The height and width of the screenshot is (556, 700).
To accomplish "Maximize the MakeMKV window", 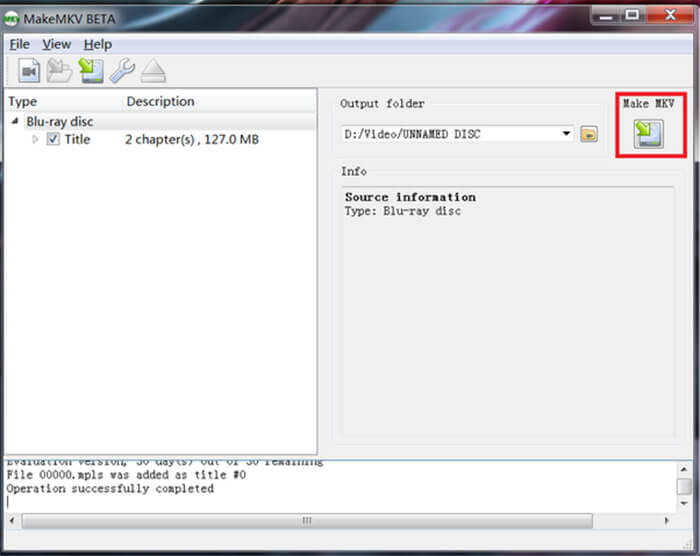I will point(632,15).
